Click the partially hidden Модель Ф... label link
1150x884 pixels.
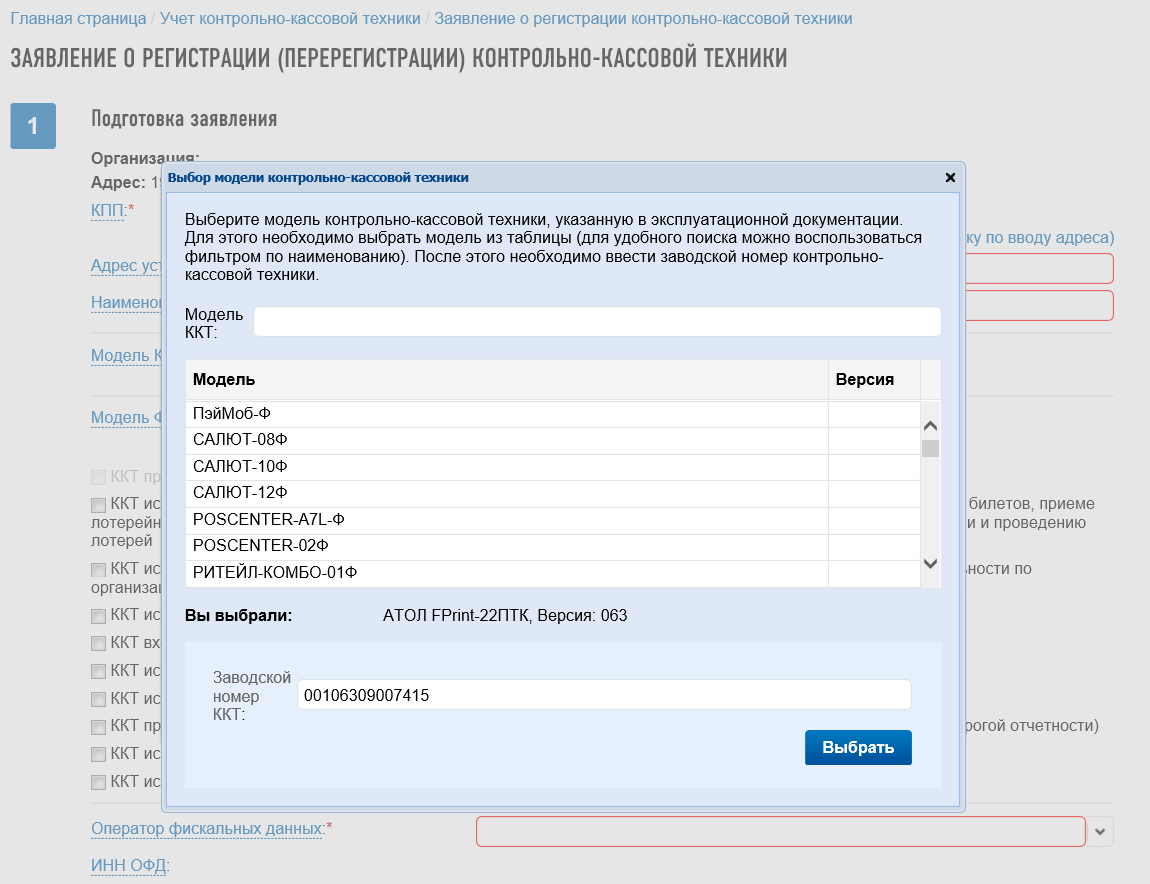point(126,417)
